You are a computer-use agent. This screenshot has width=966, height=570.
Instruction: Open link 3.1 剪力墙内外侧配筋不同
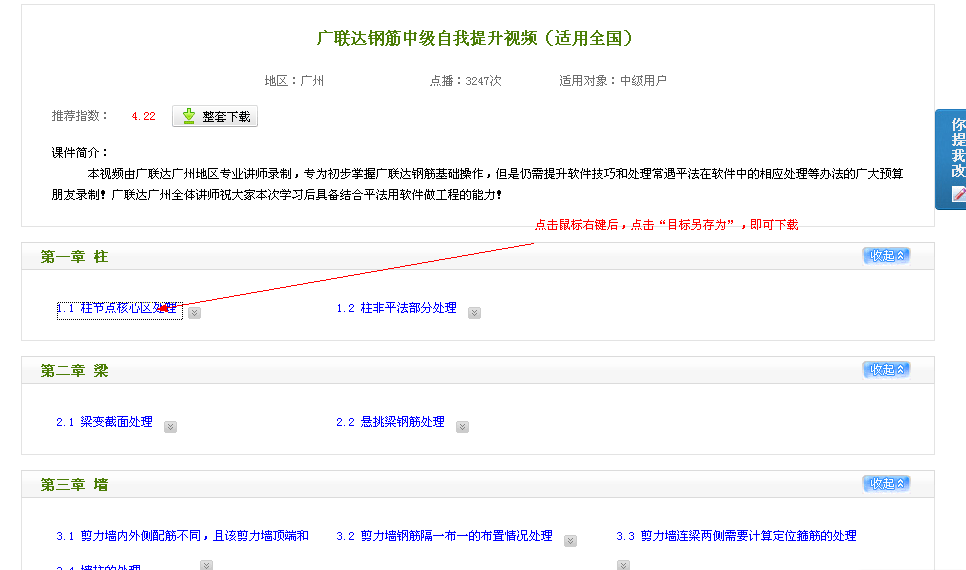(x=182, y=536)
